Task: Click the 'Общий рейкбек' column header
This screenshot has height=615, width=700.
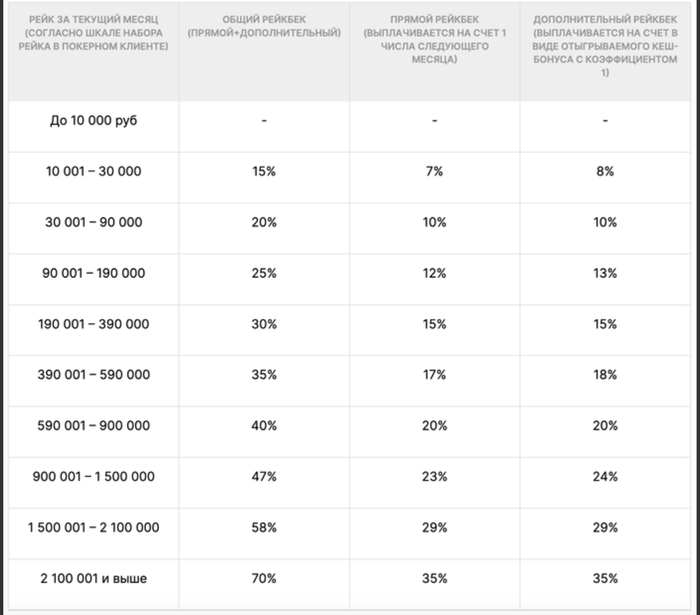Action: coord(264,26)
